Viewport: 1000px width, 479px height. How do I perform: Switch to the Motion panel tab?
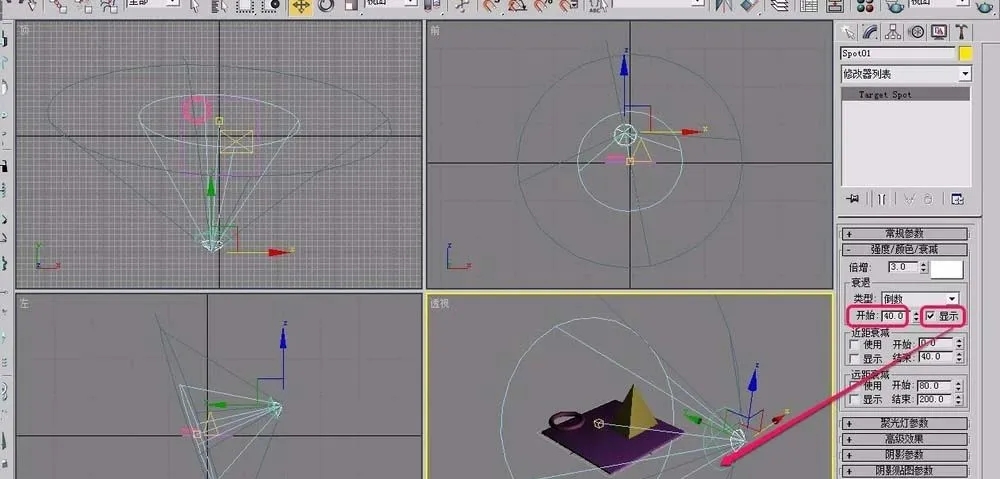point(916,32)
